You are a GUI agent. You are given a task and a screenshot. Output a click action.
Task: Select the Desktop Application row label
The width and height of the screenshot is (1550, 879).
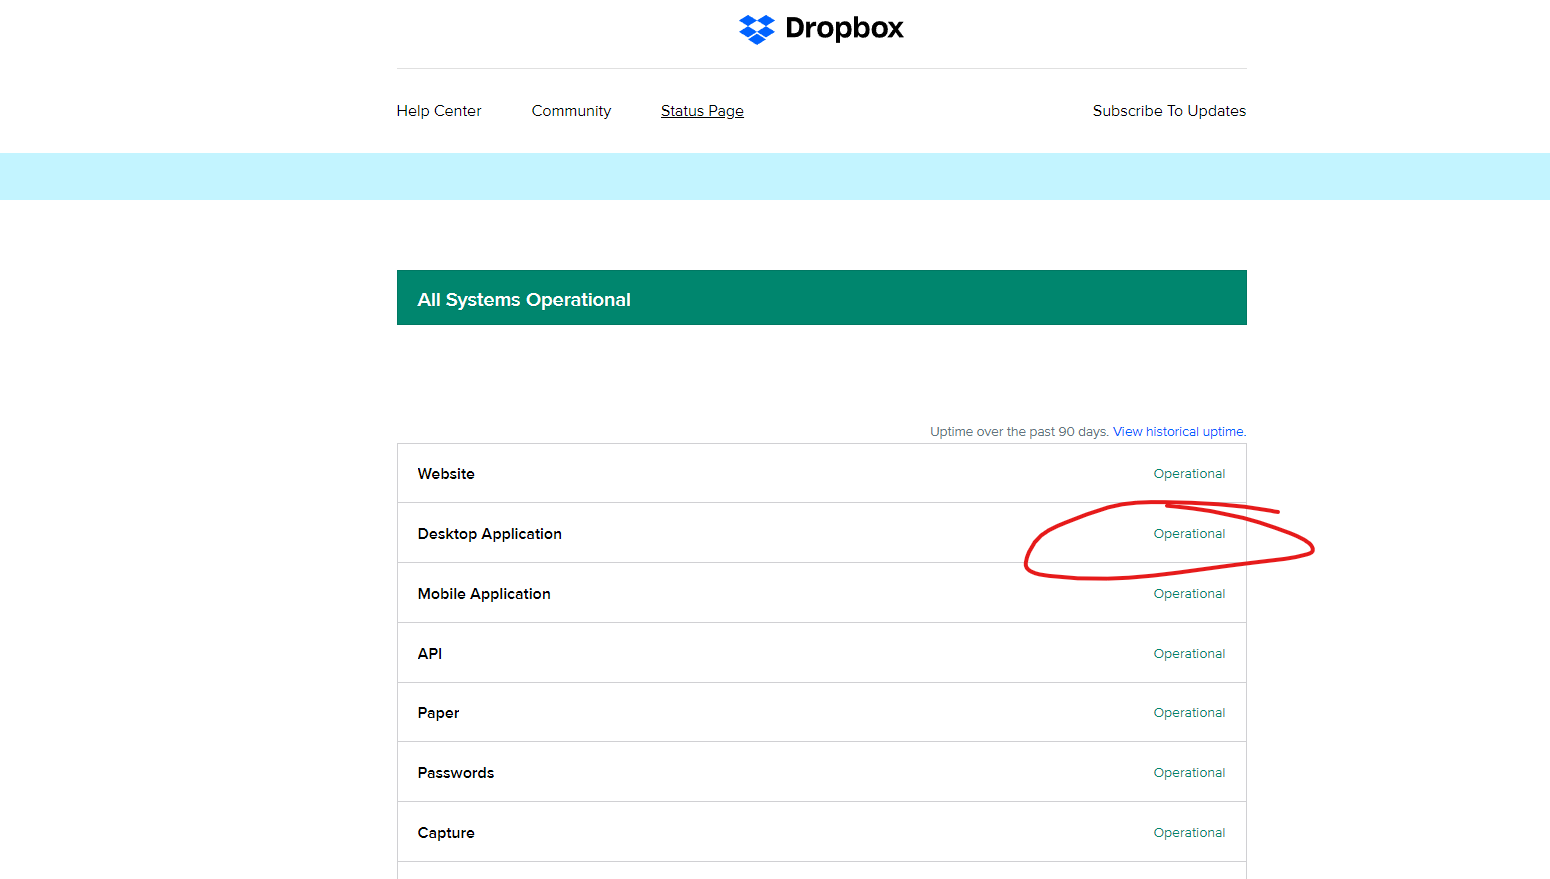pyautogui.click(x=490, y=534)
